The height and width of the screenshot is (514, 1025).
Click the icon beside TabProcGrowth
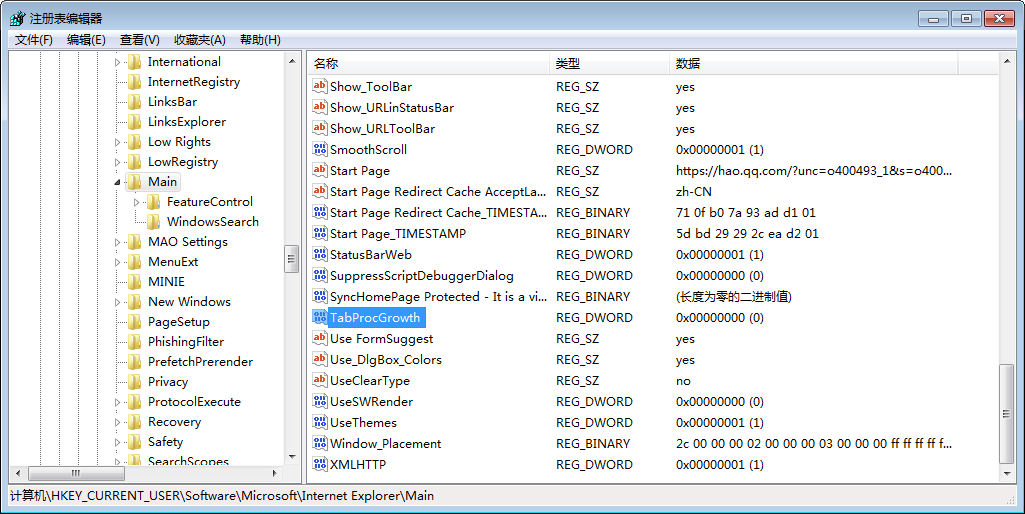(320, 317)
